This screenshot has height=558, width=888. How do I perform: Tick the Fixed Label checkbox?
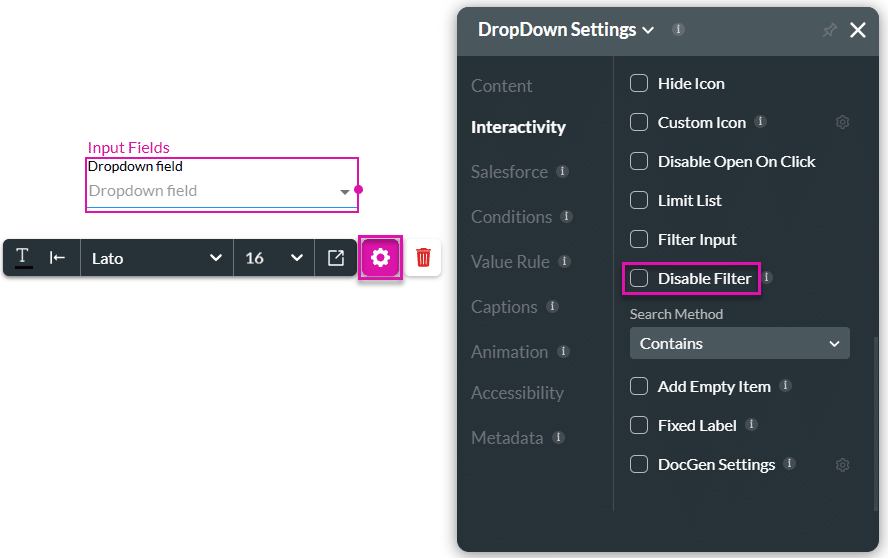point(639,425)
